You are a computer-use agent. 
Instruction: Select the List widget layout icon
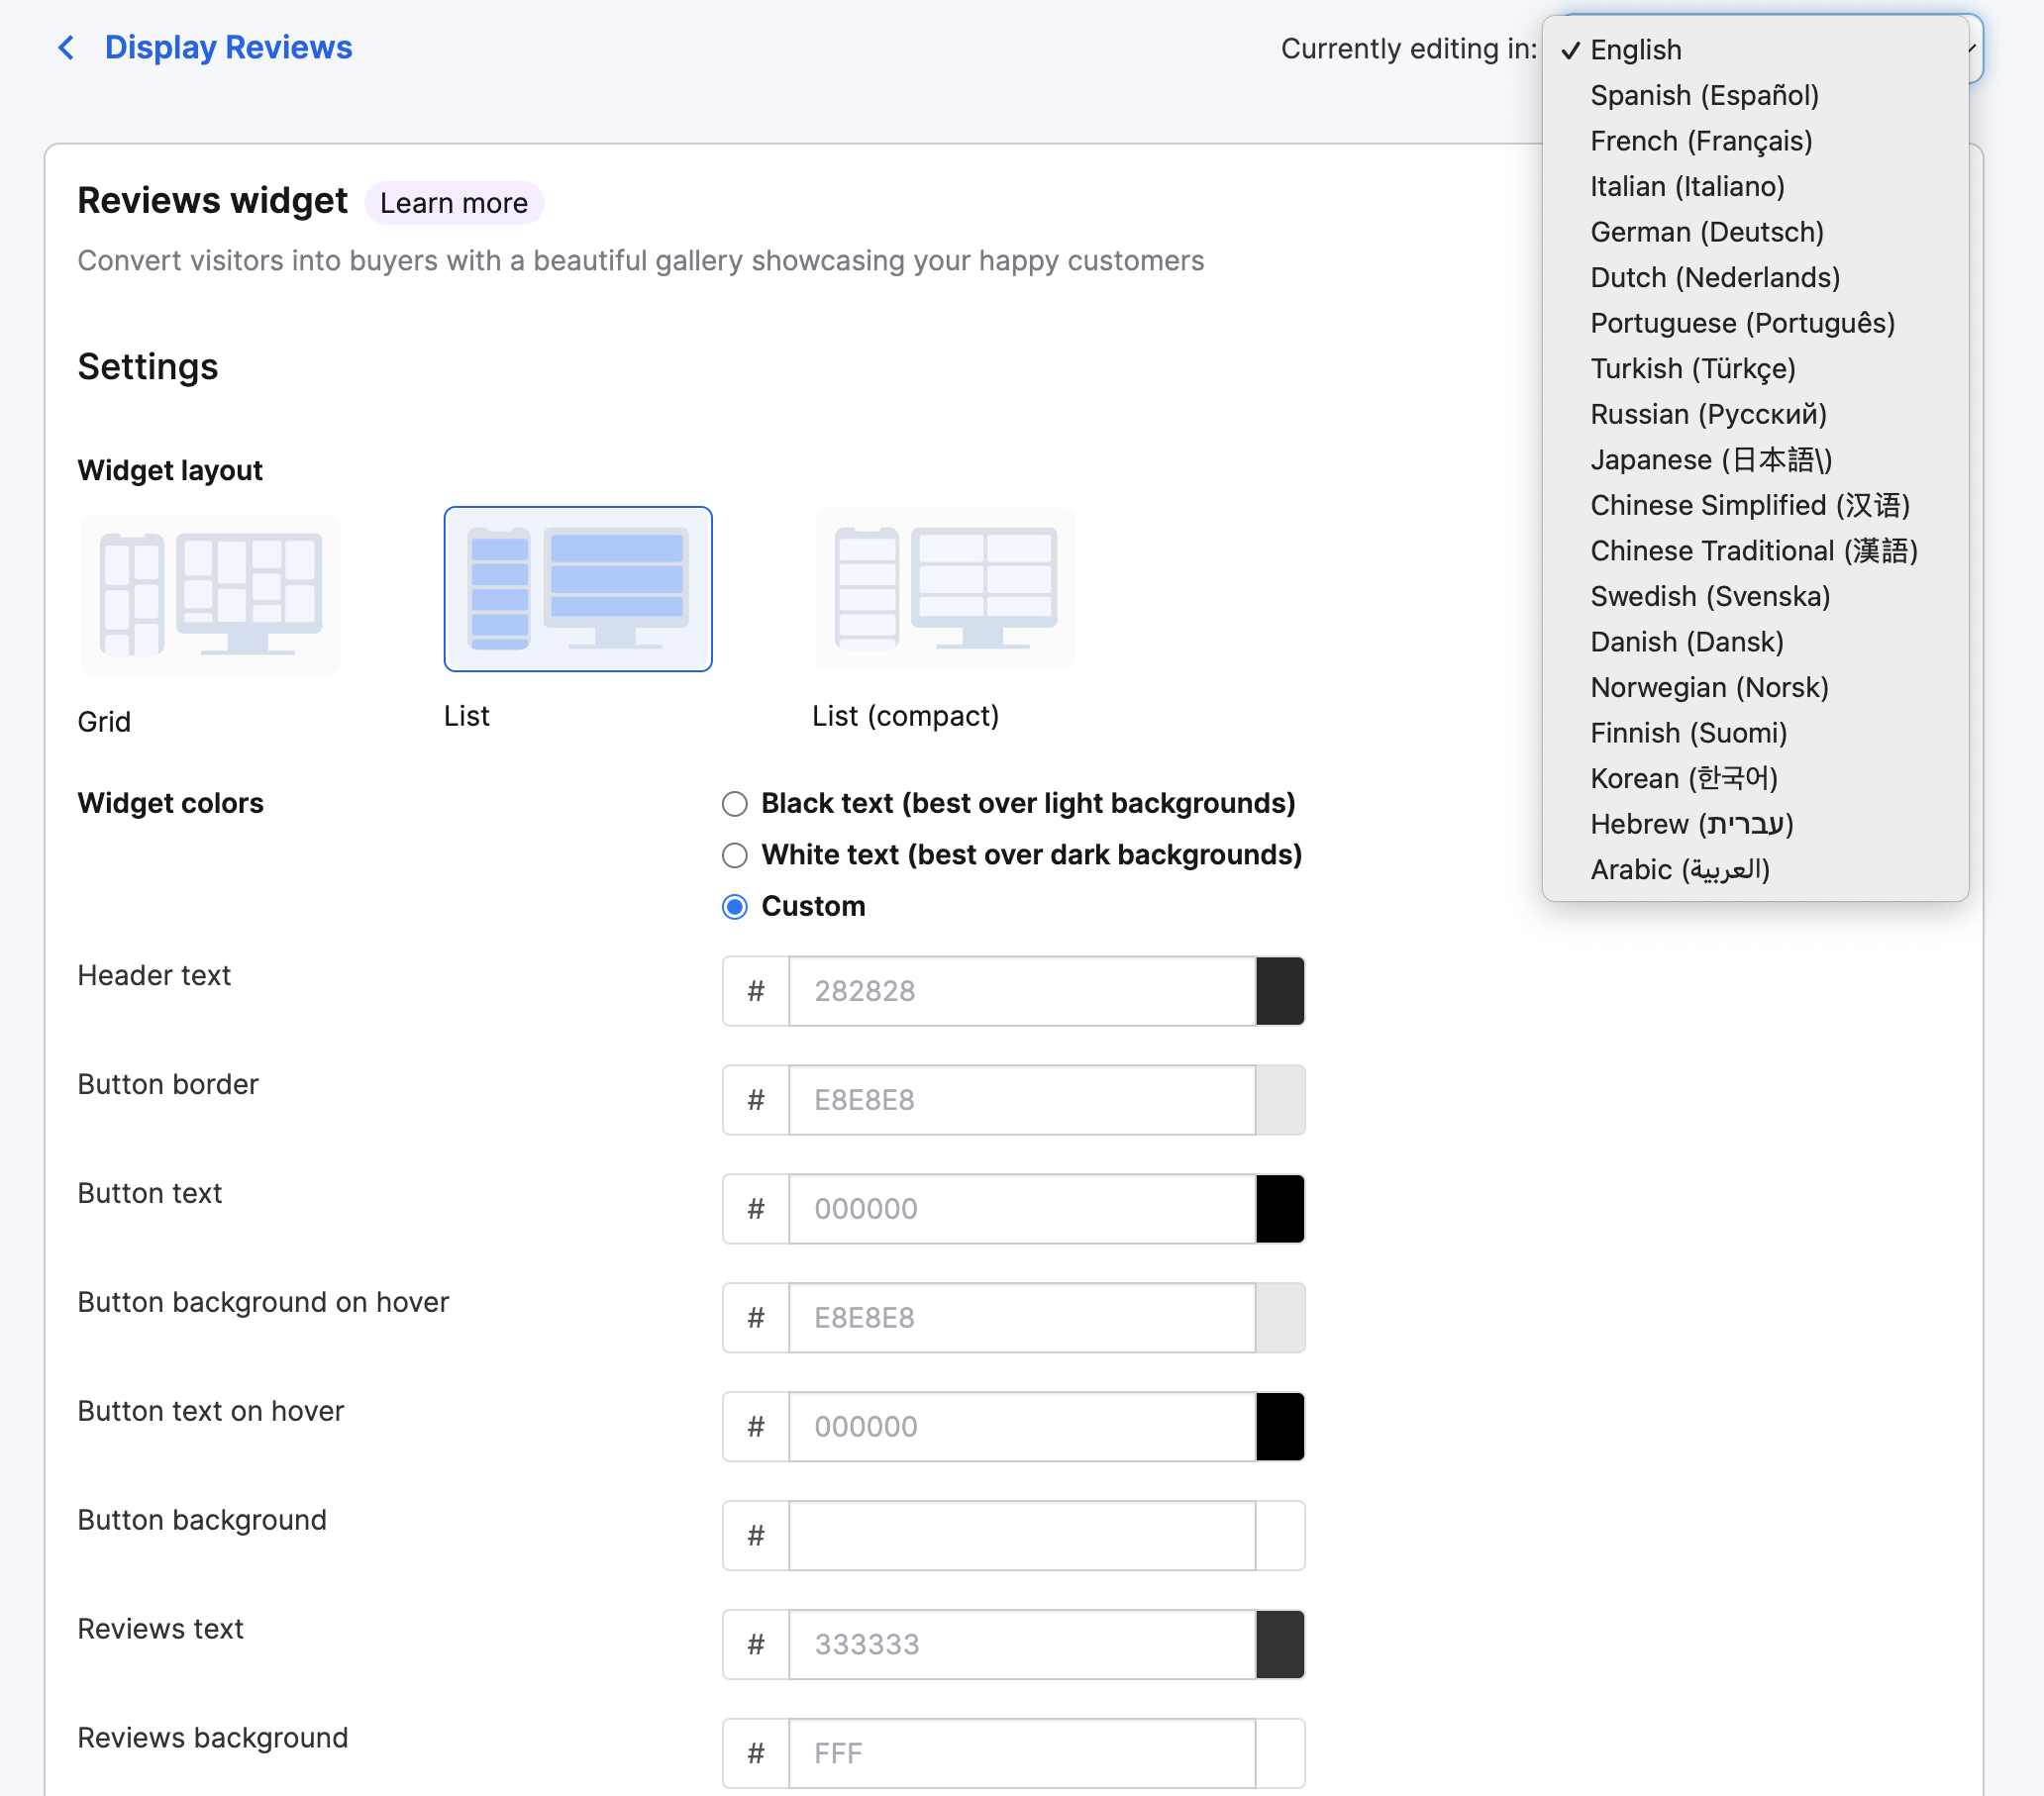577,589
